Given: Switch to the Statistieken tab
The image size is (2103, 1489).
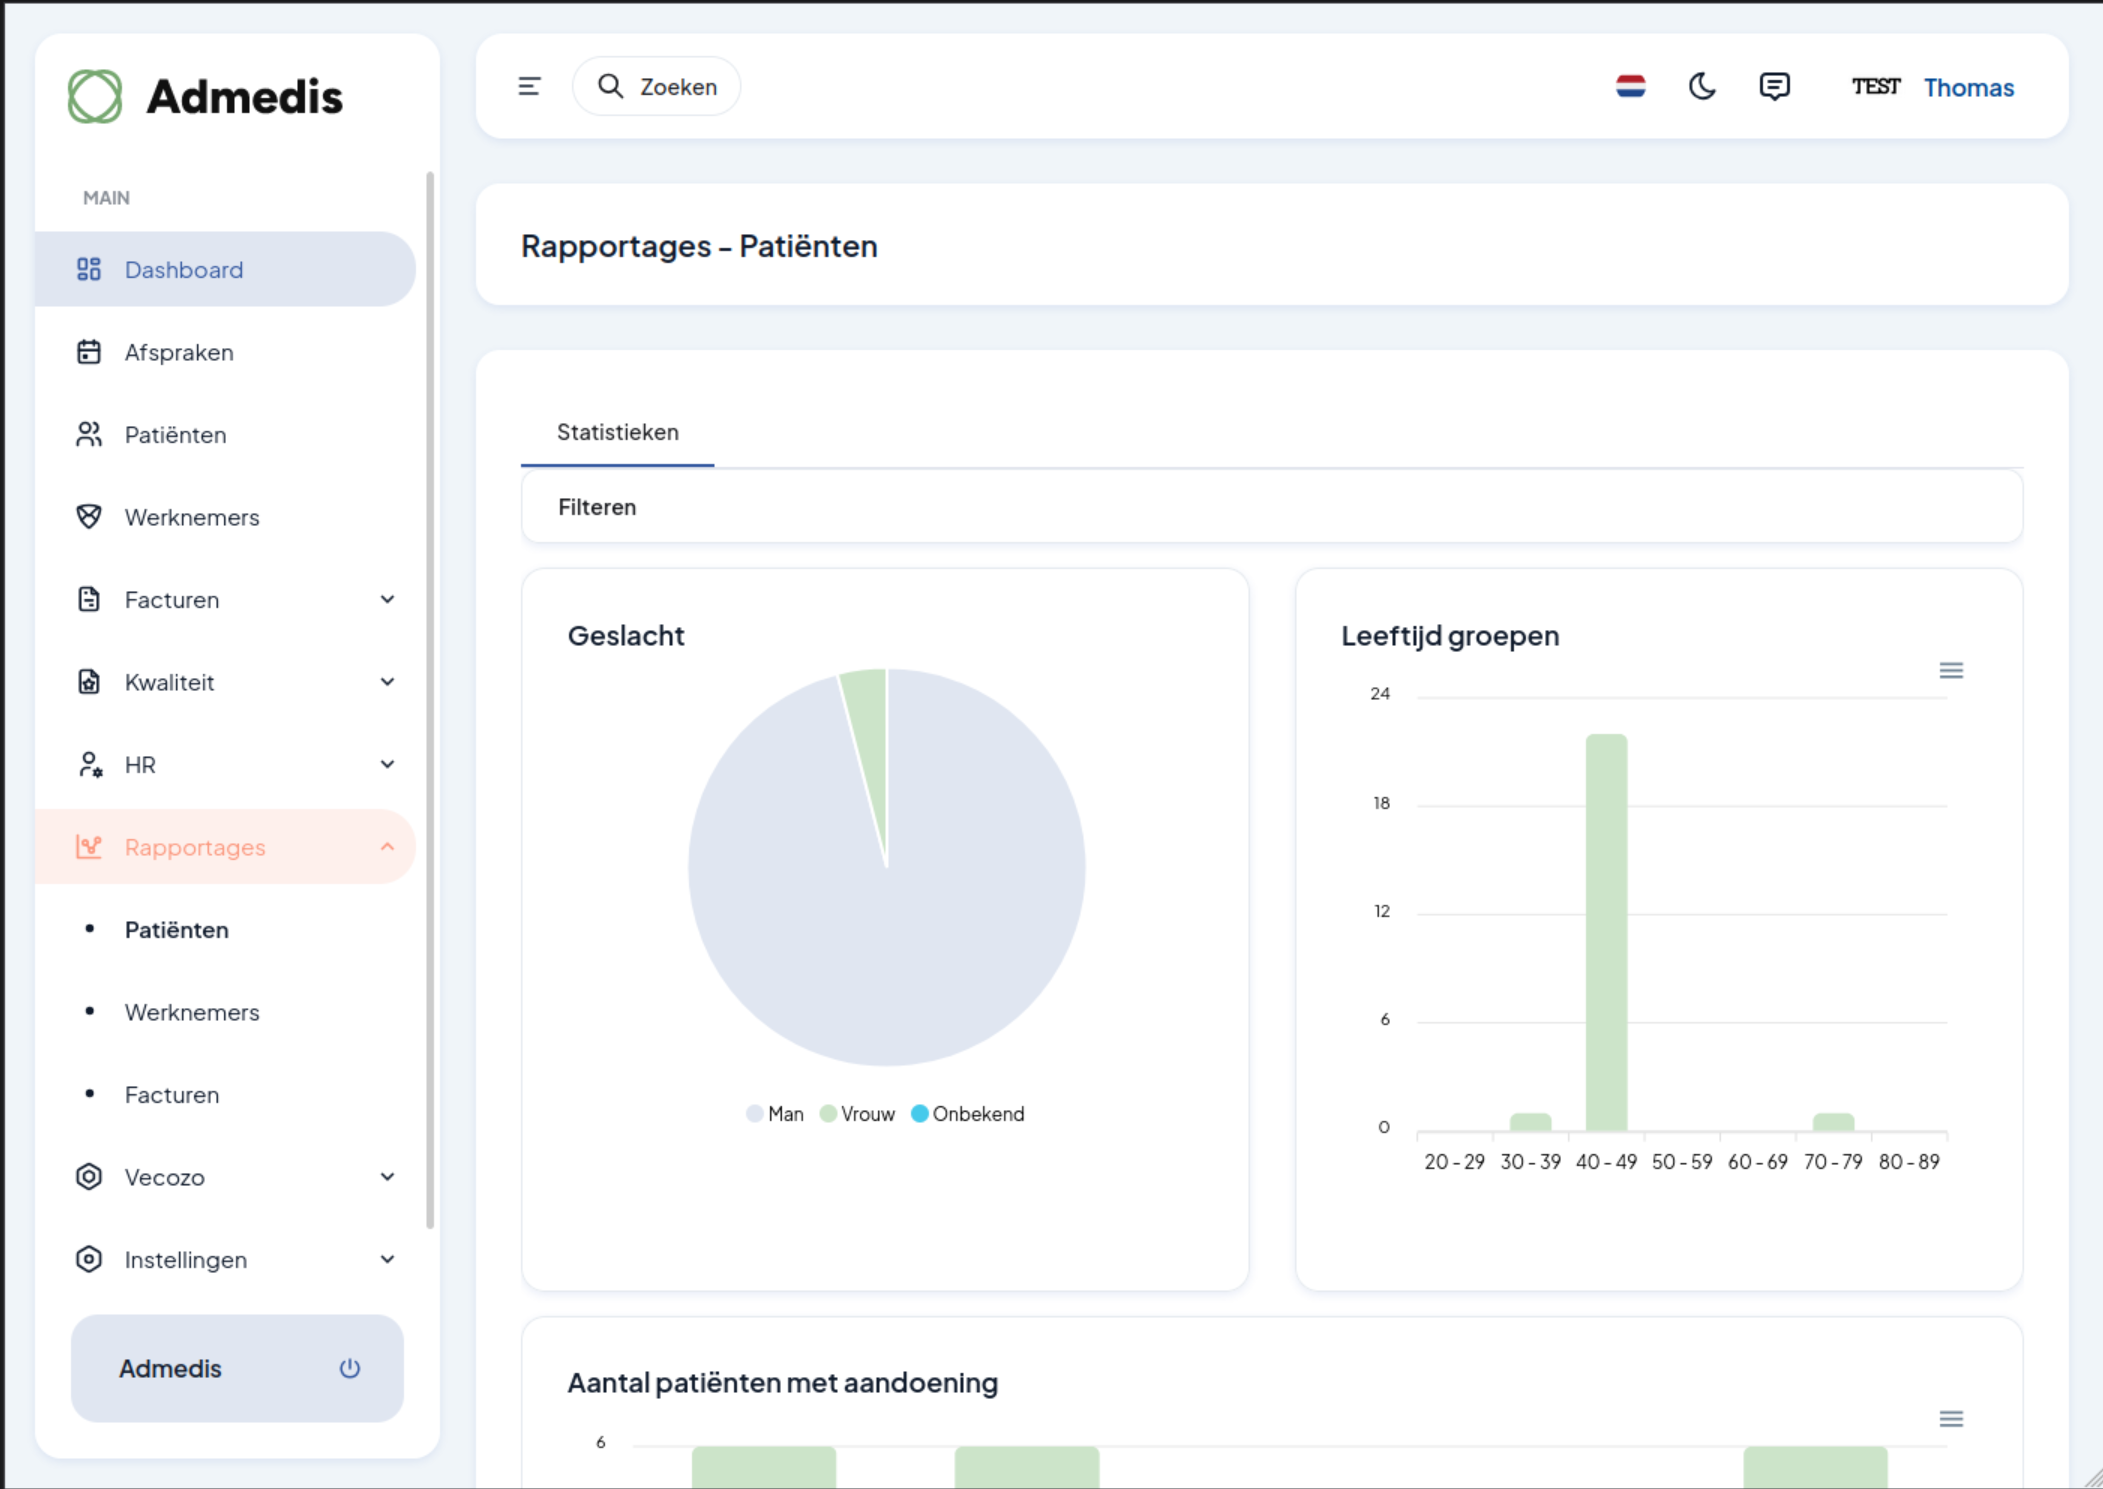Looking at the screenshot, I should coord(618,432).
